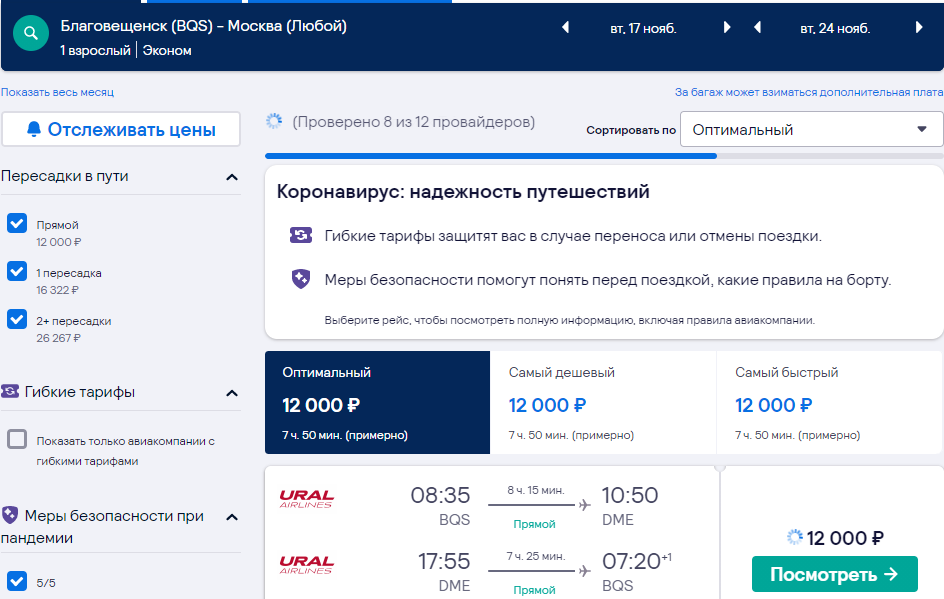Click the 1 взрослый Эконом passenger text

[x=125, y=51]
